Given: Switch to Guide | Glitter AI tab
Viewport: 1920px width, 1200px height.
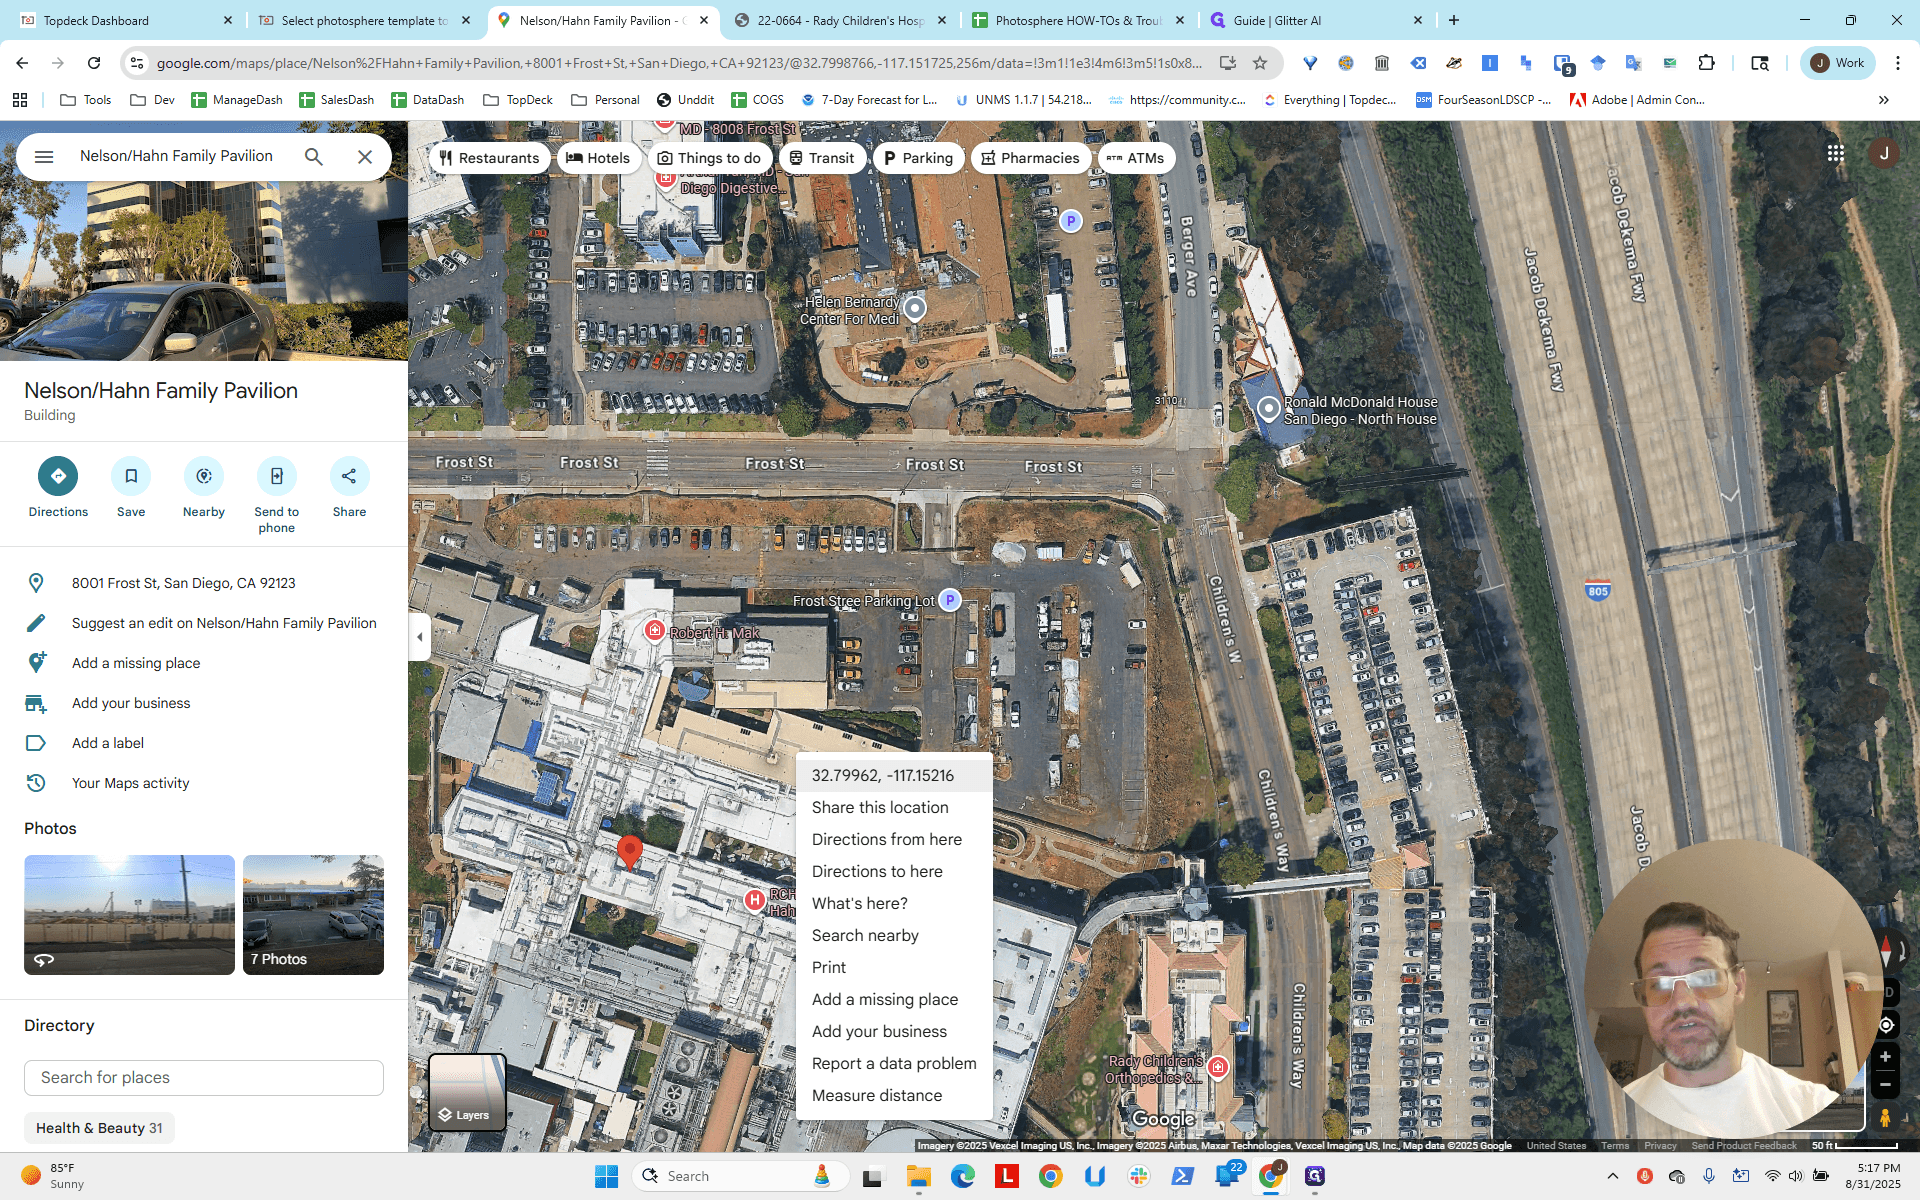Looking at the screenshot, I should click(x=1317, y=20).
